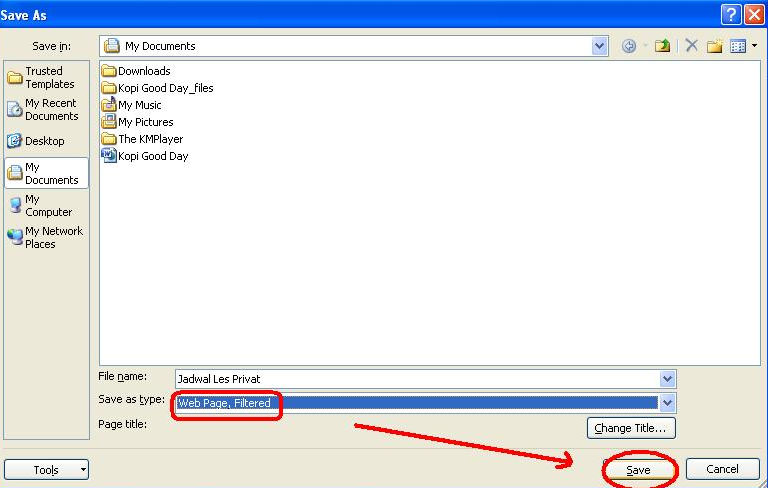Screen dimensions: 768x488
Task: Click the Change Title button
Action: (x=631, y=428)
